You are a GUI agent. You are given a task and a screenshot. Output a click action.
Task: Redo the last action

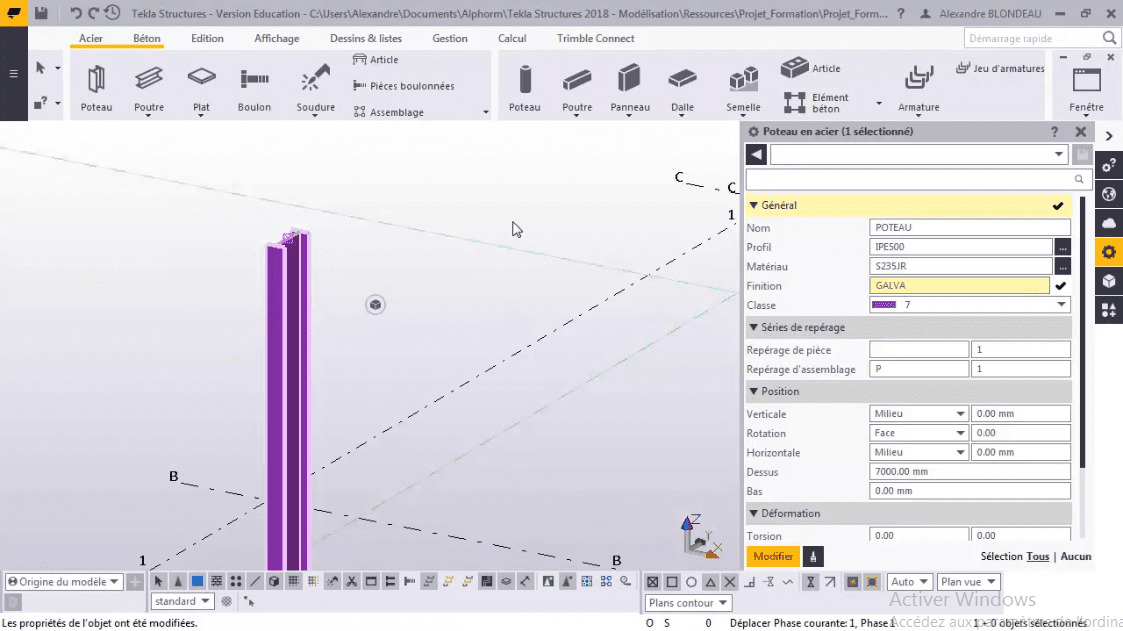point(93,13)
